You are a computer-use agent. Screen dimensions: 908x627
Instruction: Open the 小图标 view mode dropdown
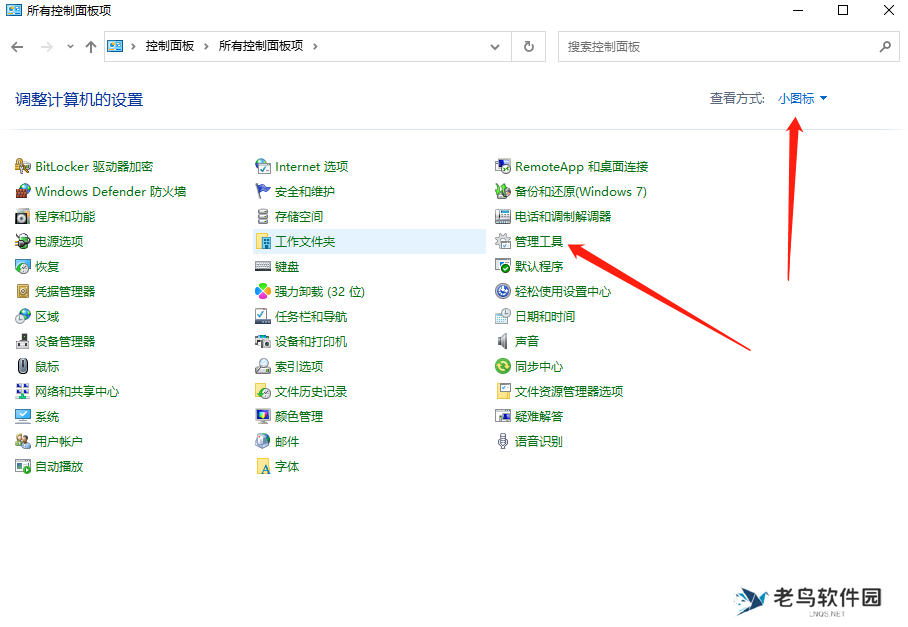pyautogui.click(x=800, y=98)
